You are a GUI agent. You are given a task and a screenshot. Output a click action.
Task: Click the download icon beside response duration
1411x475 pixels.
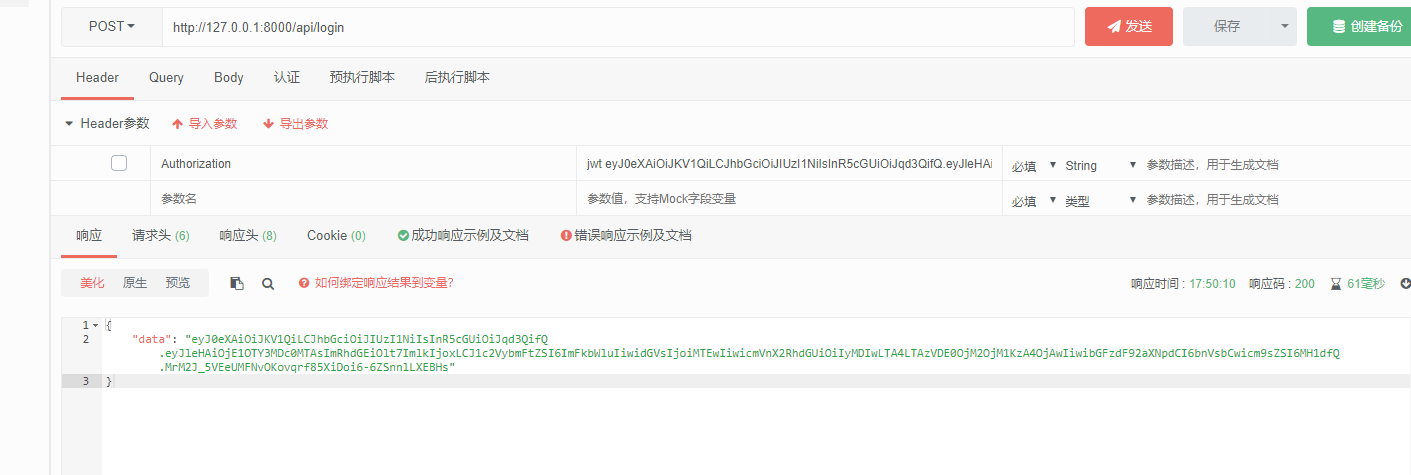point(1405,283)
